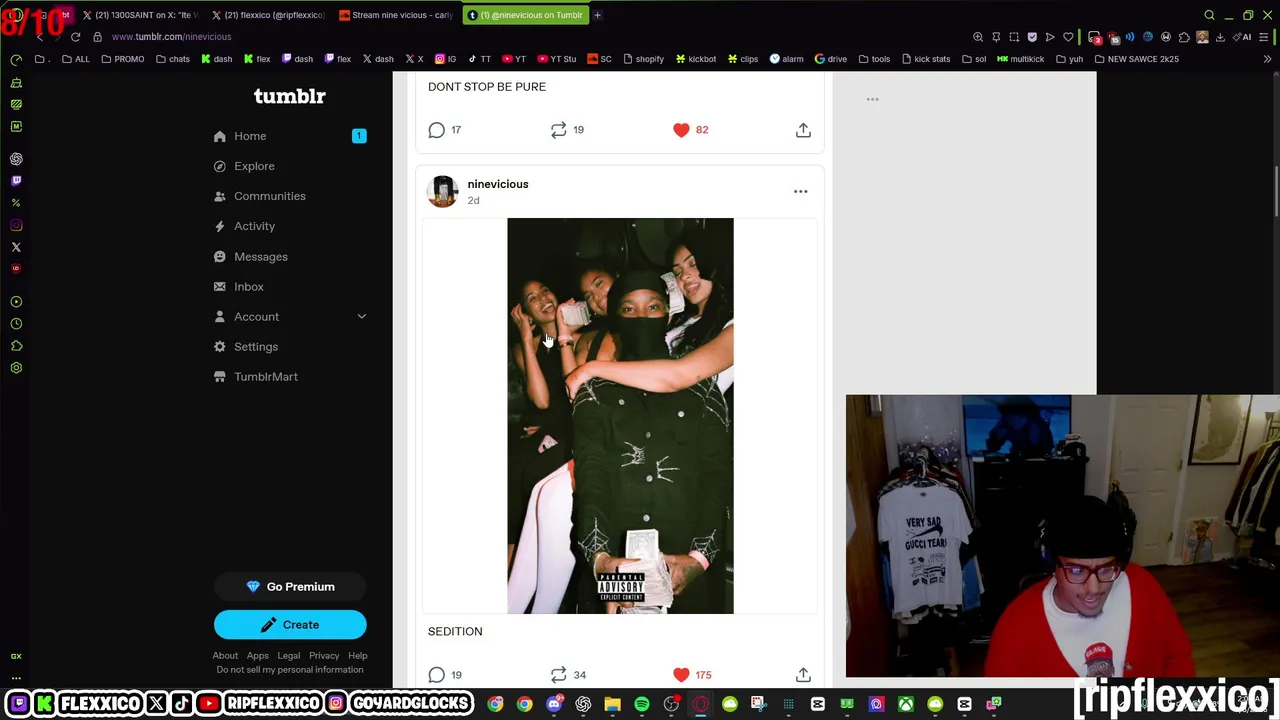The height and width of the screenshot is (720, 1280).
Task: Open the shopify bookmark
Action: click(643, 59)
